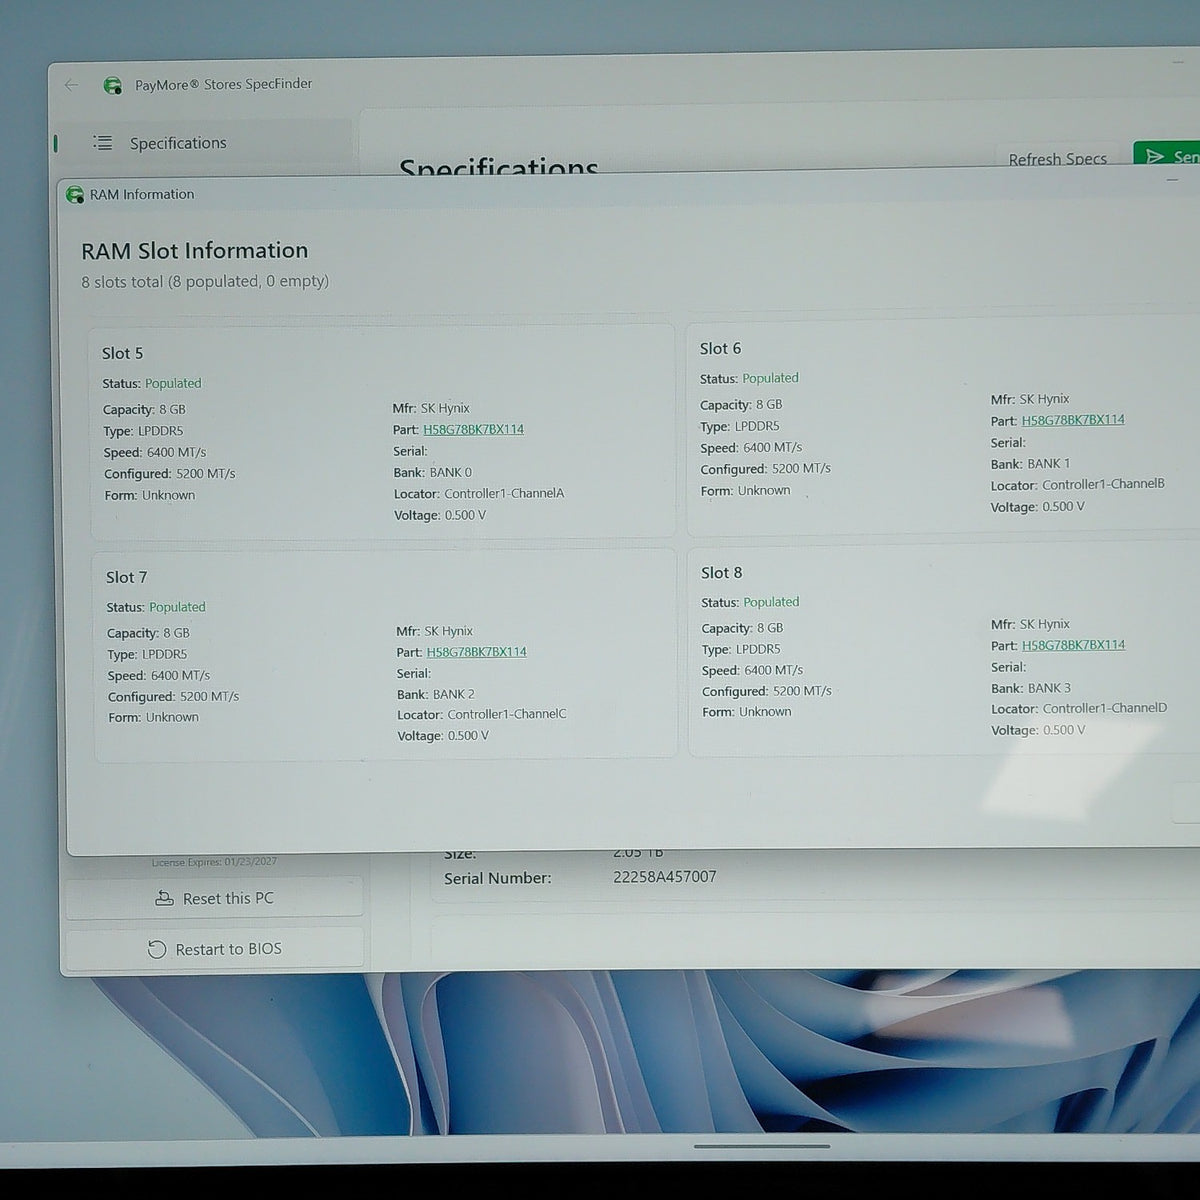This screenshot has height=1200, width=1200.
Task: Click the License Expires date text
Action: tap(214, 861)
